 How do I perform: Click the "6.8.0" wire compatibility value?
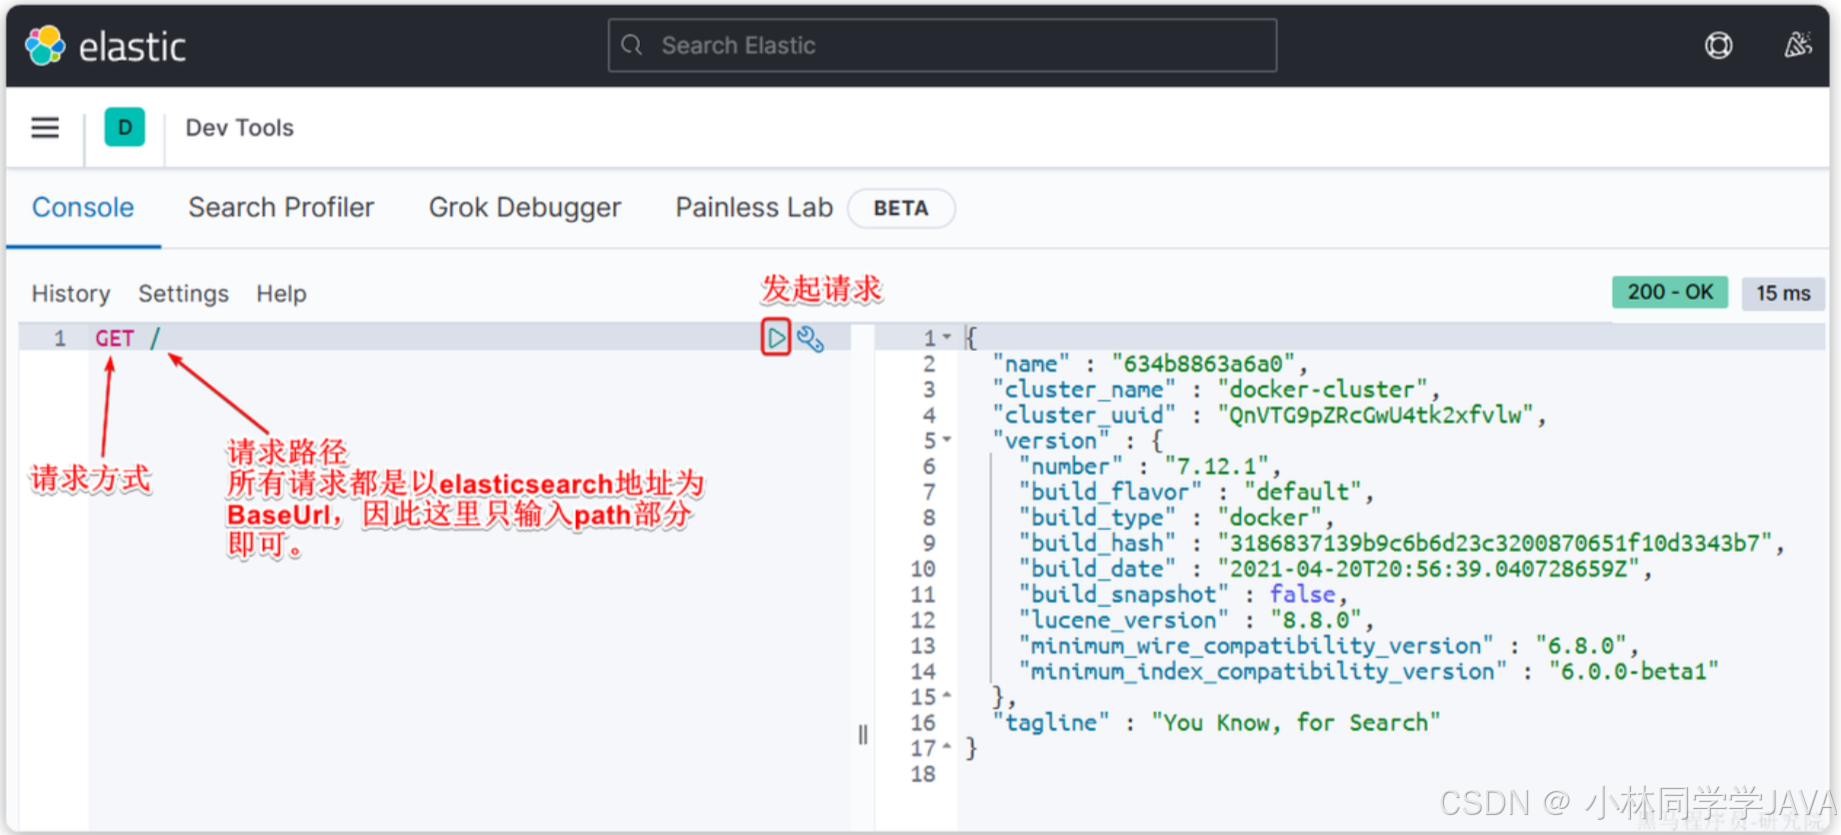pyautogui.click(x=1581, y=646)
